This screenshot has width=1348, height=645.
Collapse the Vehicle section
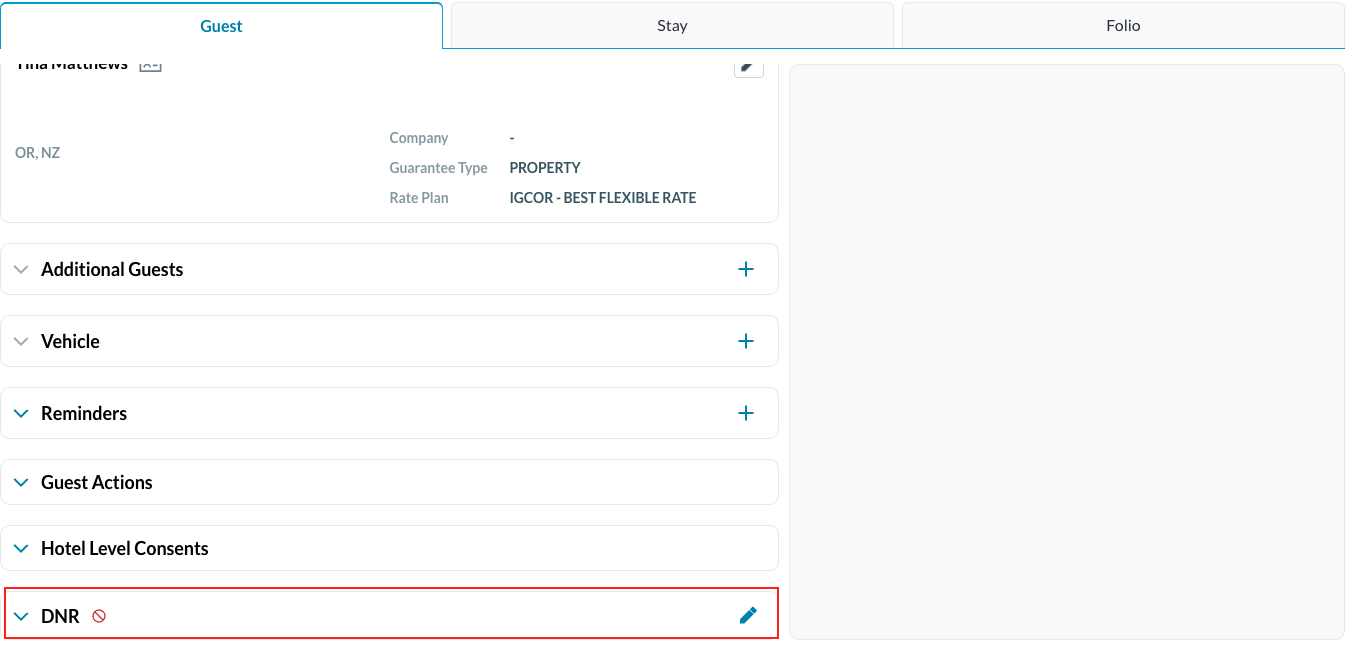coord(21,340)
